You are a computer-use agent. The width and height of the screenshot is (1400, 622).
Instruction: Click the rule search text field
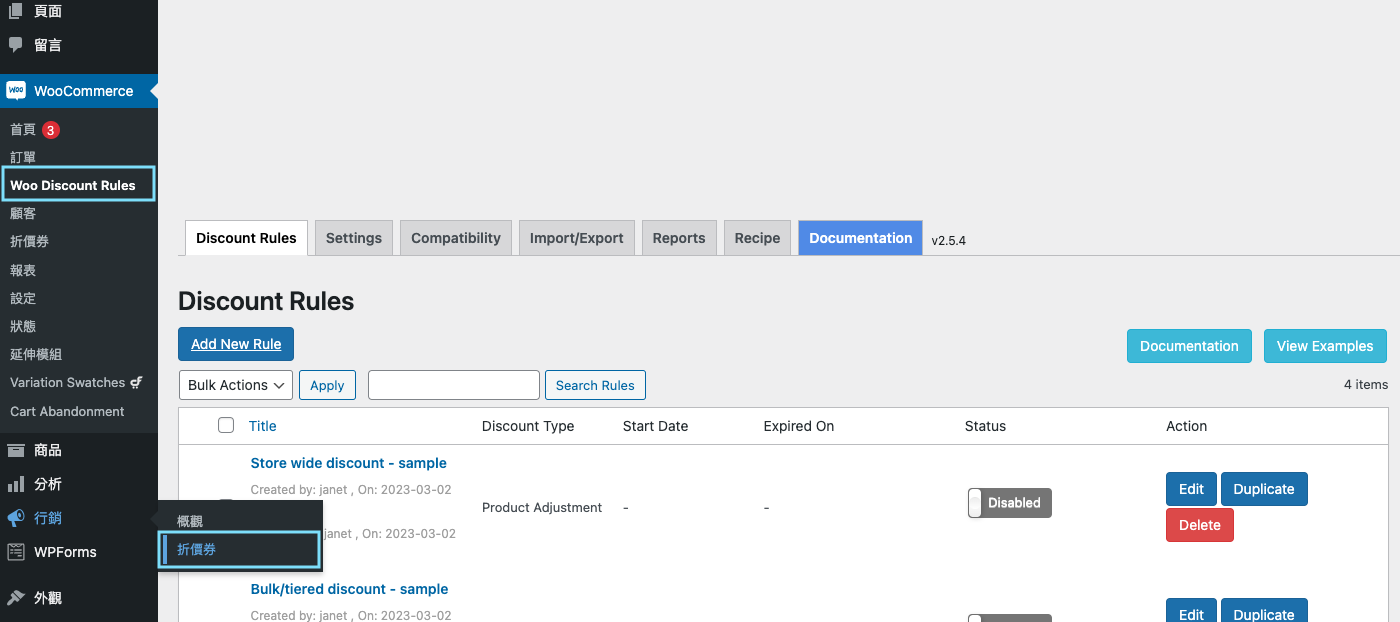click(x=454, y=385)
